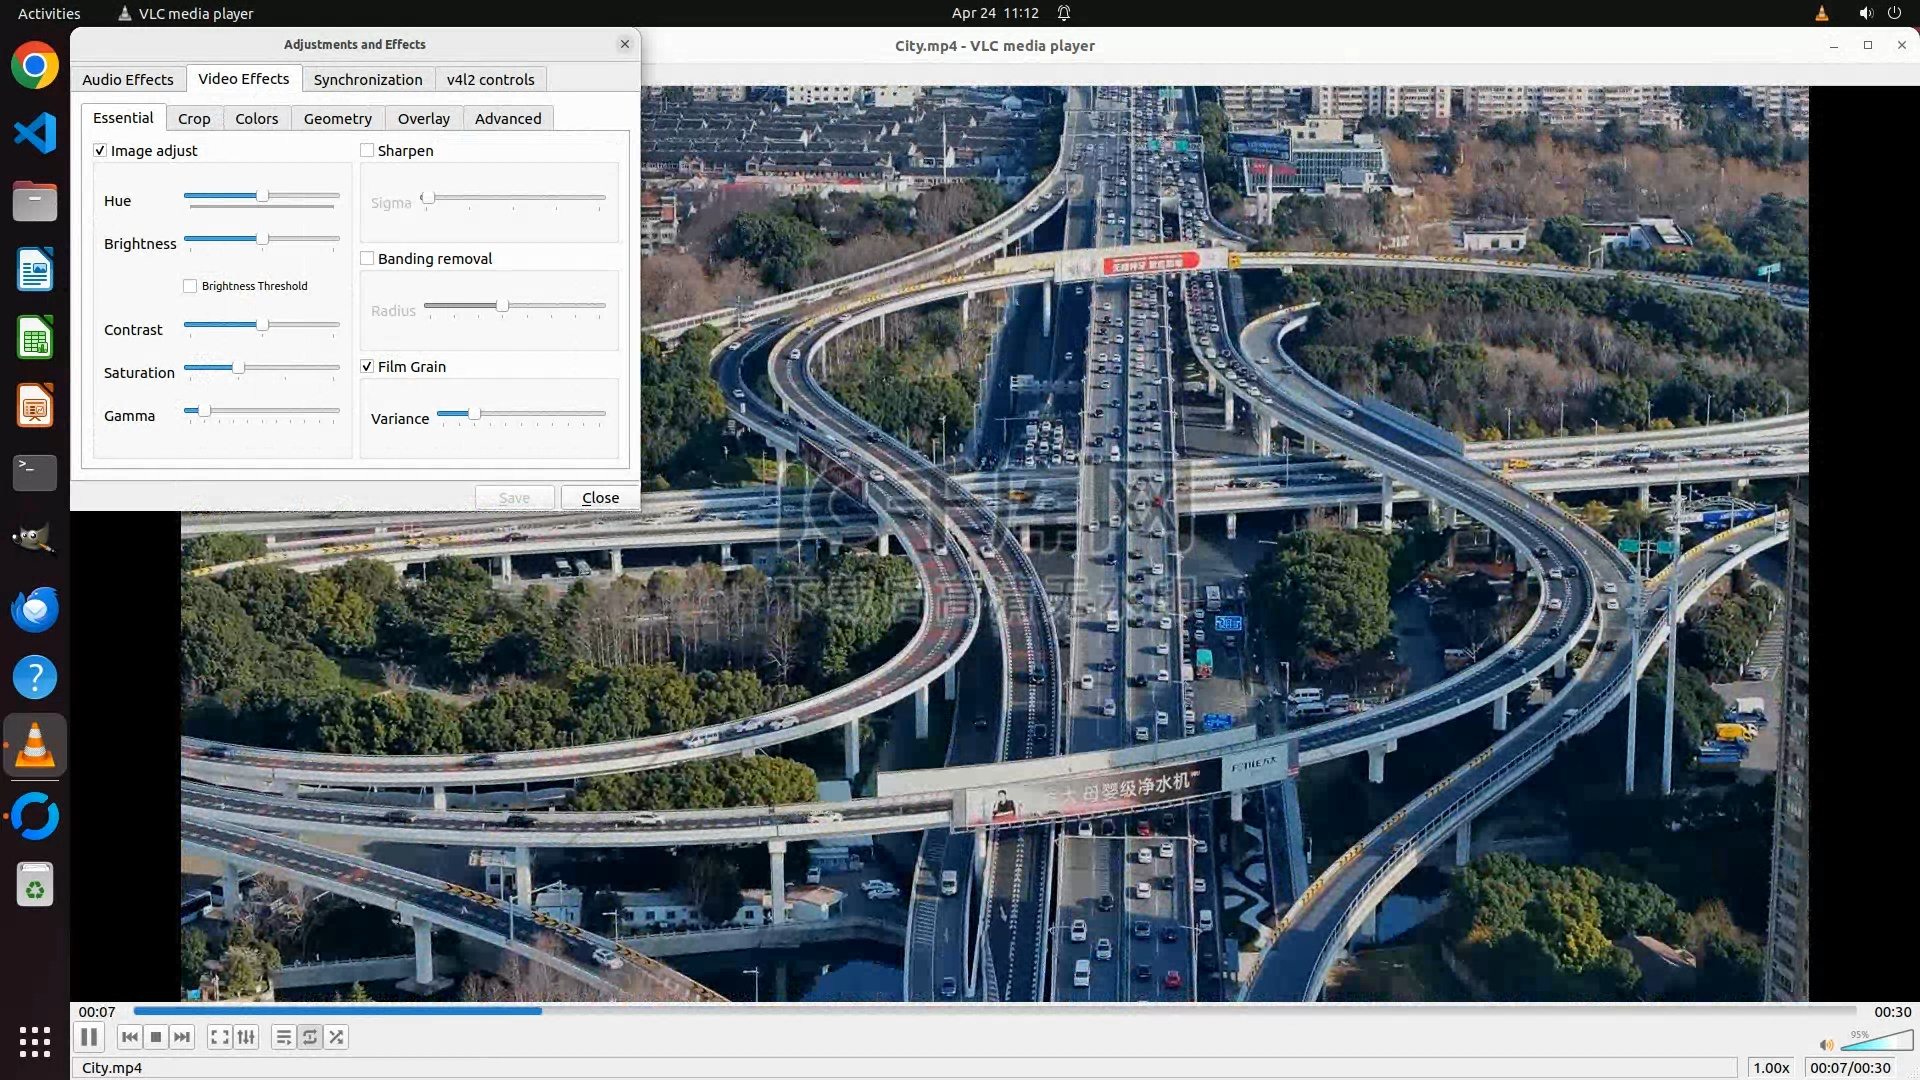Enable random shuffle playback
The image size is (1920, 1080).
click(x=337, y=1037)
